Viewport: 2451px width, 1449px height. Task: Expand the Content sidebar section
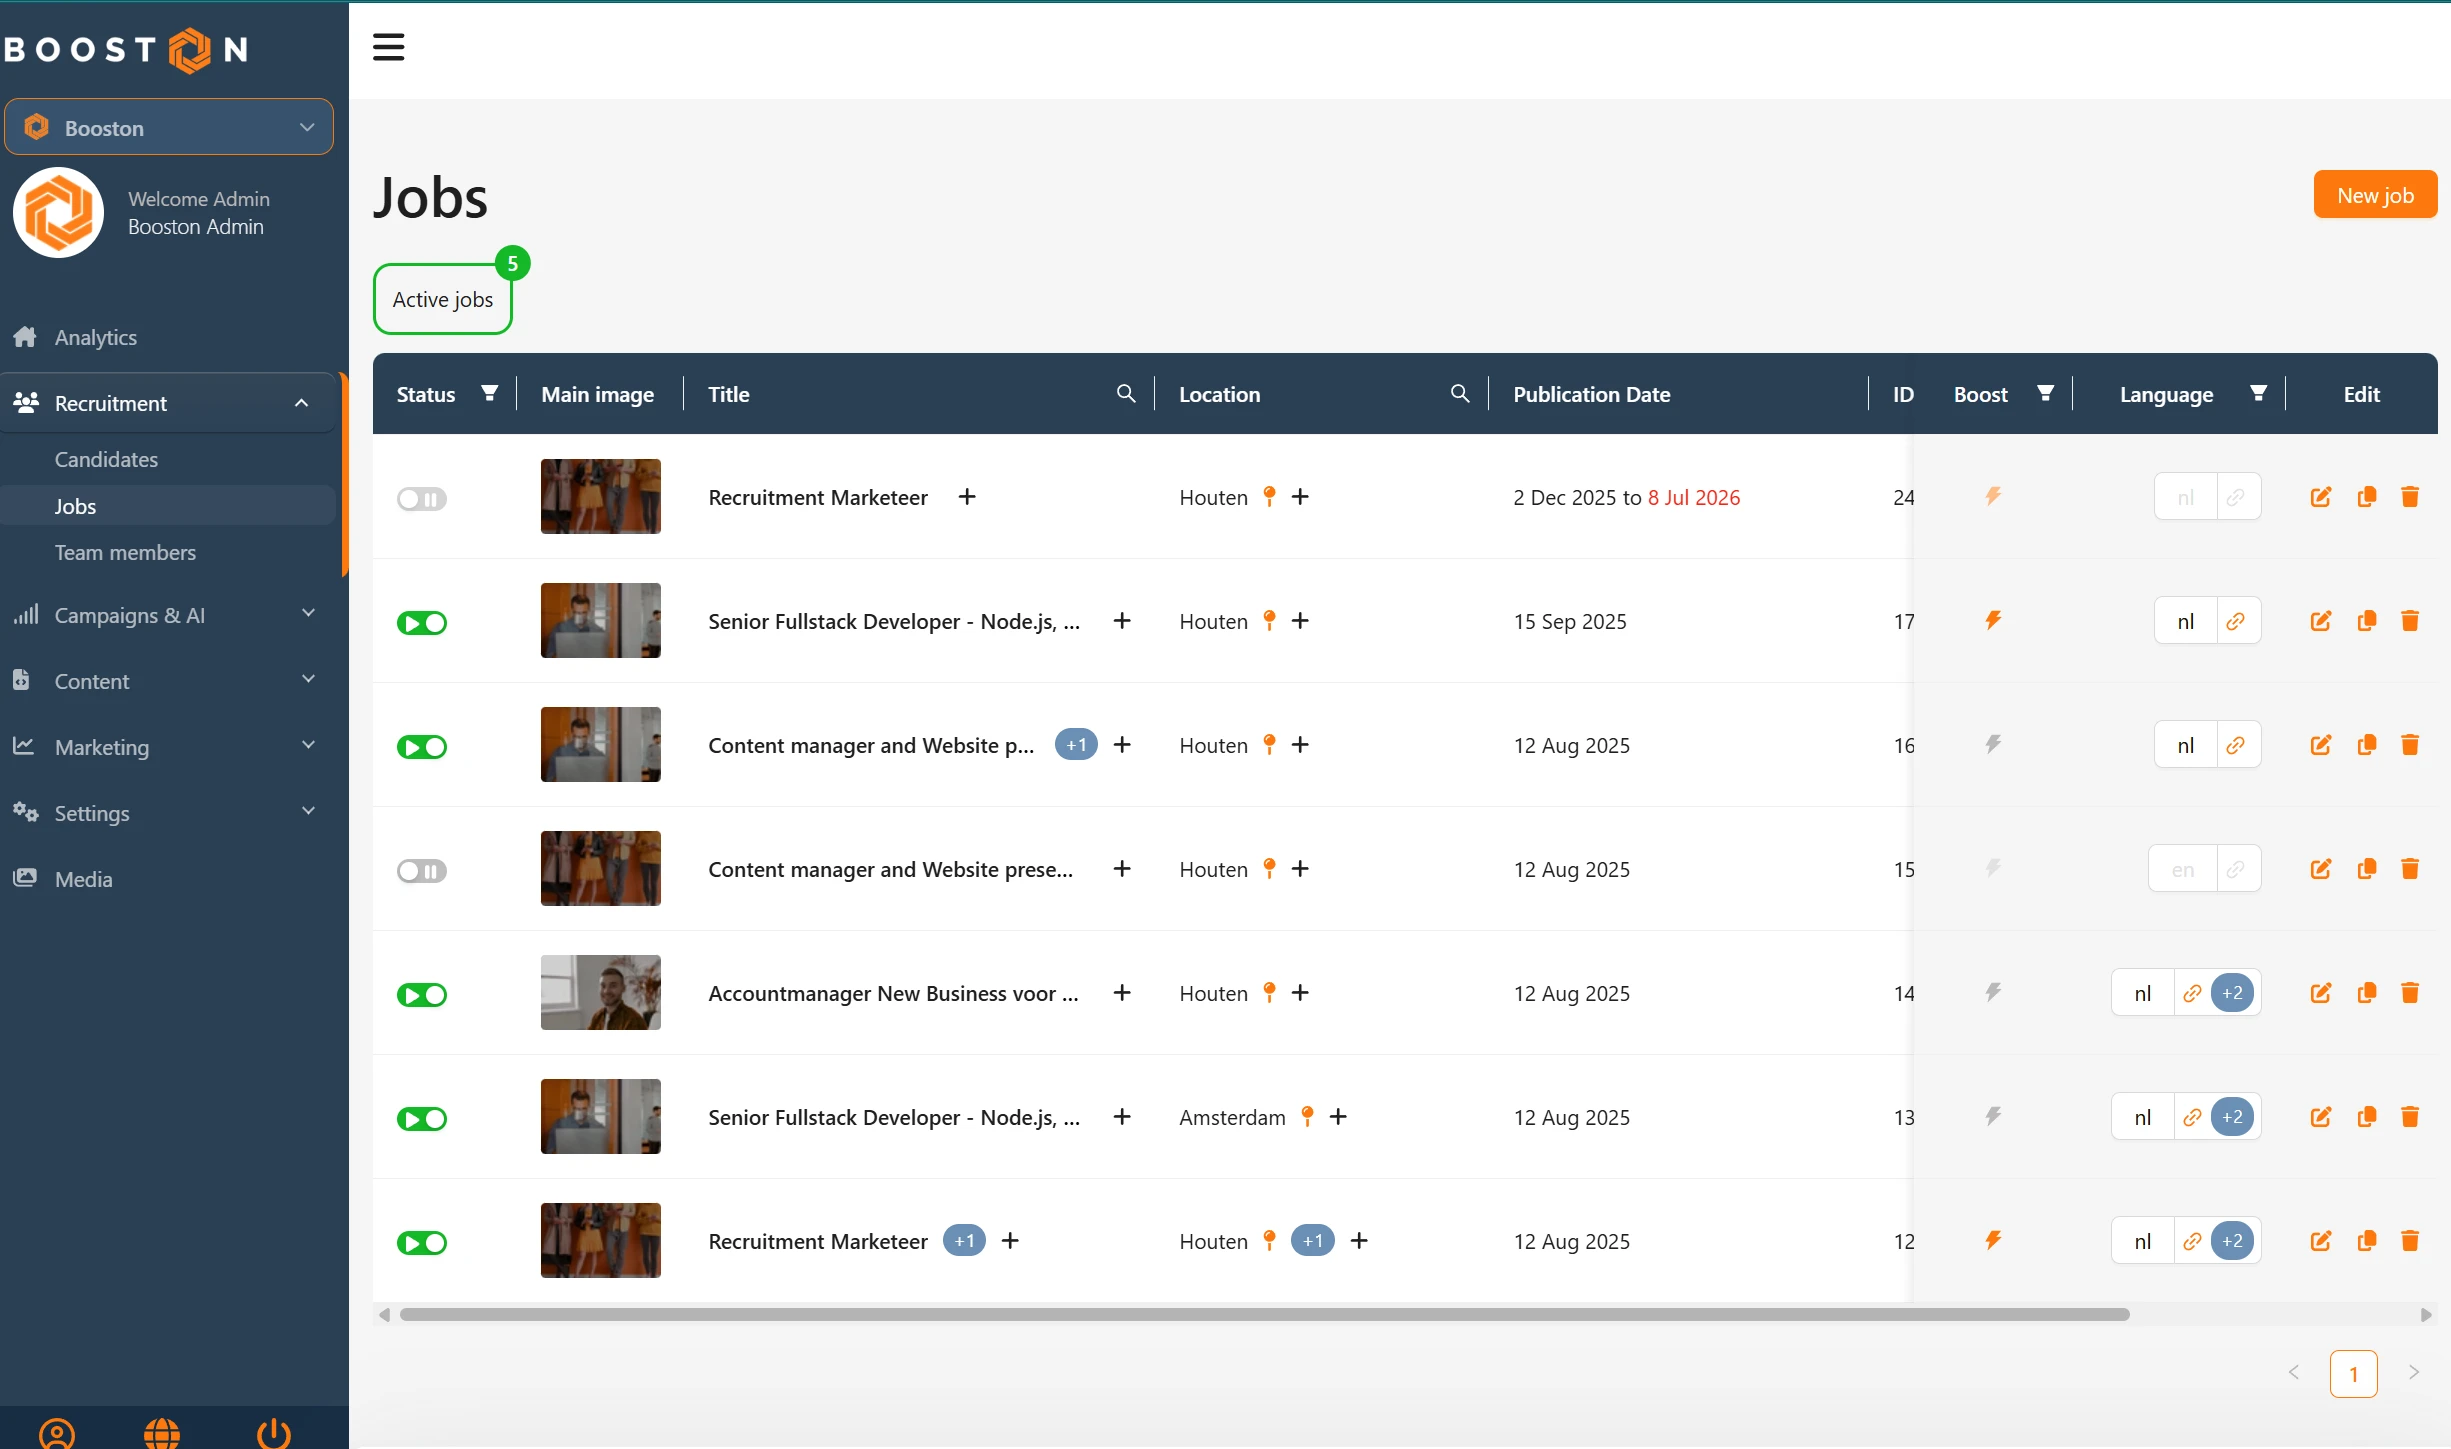[168, 681]
